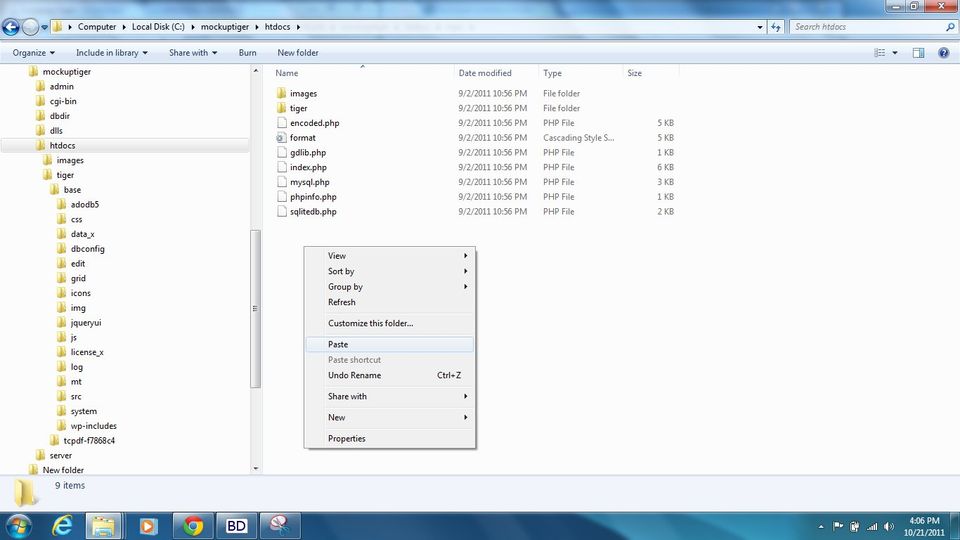Open the View submenu in context menu
The image size is (960, 540).
pyautogui.click(x=389, y=256)
